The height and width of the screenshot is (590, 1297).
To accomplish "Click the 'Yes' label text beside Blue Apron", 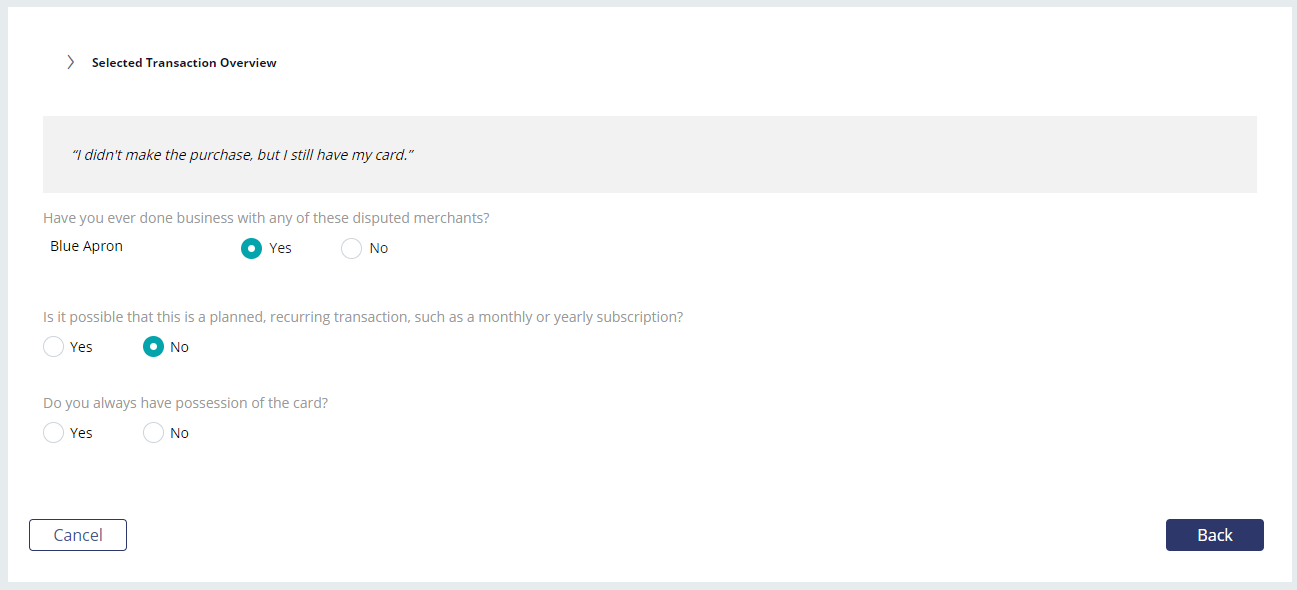I will 280,248.
